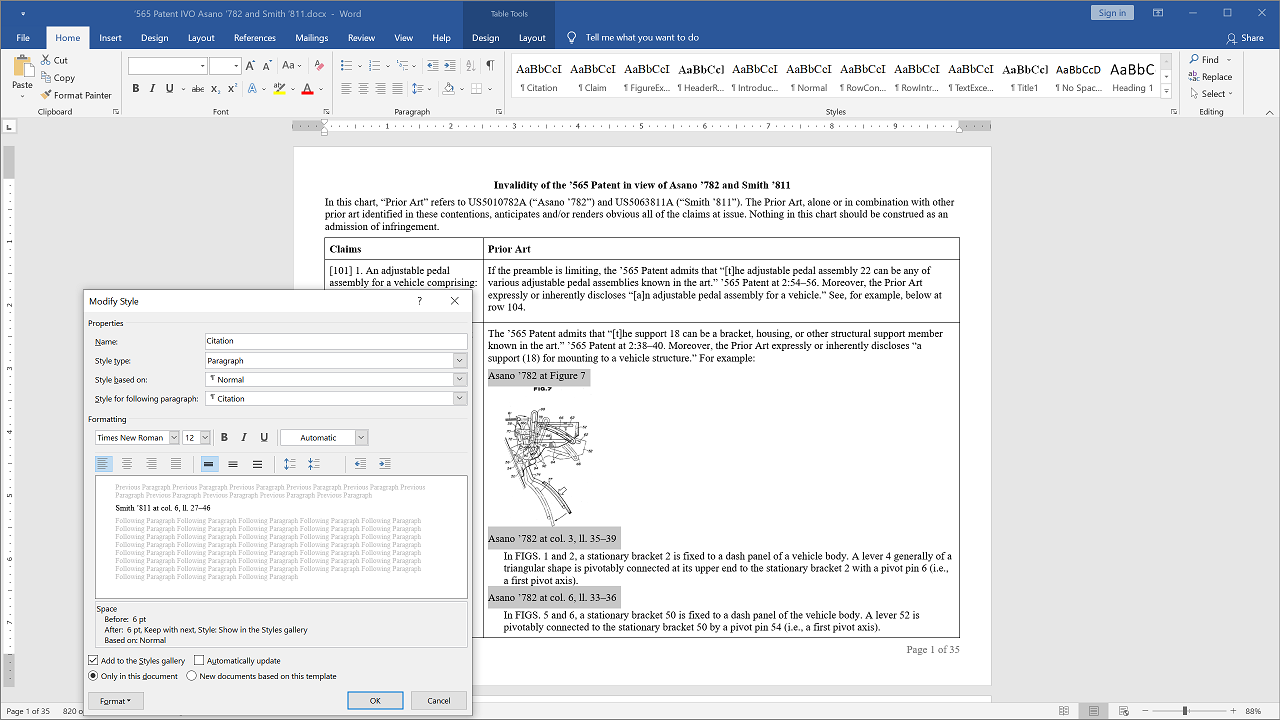1280x720 pixels.
Task: Click the Increase Indent ribbon icon
Action: (x=450, y=66)
